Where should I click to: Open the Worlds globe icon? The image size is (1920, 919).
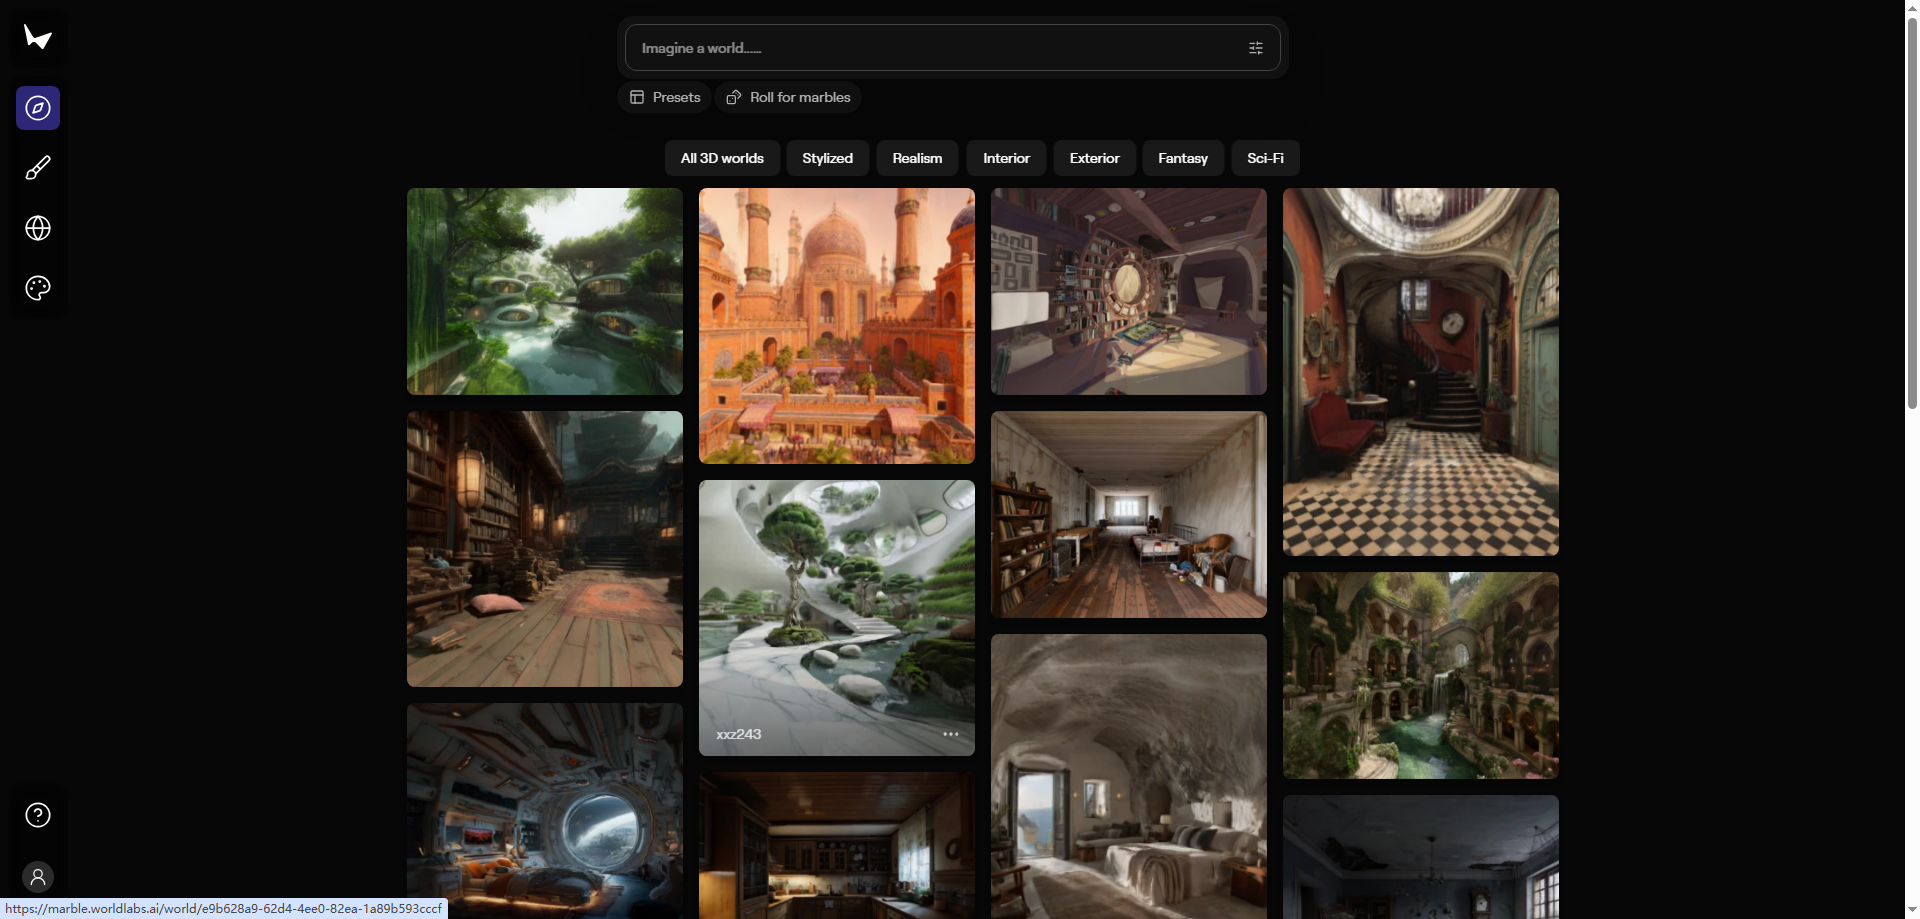pyautogui.click(x=37, y=228)
